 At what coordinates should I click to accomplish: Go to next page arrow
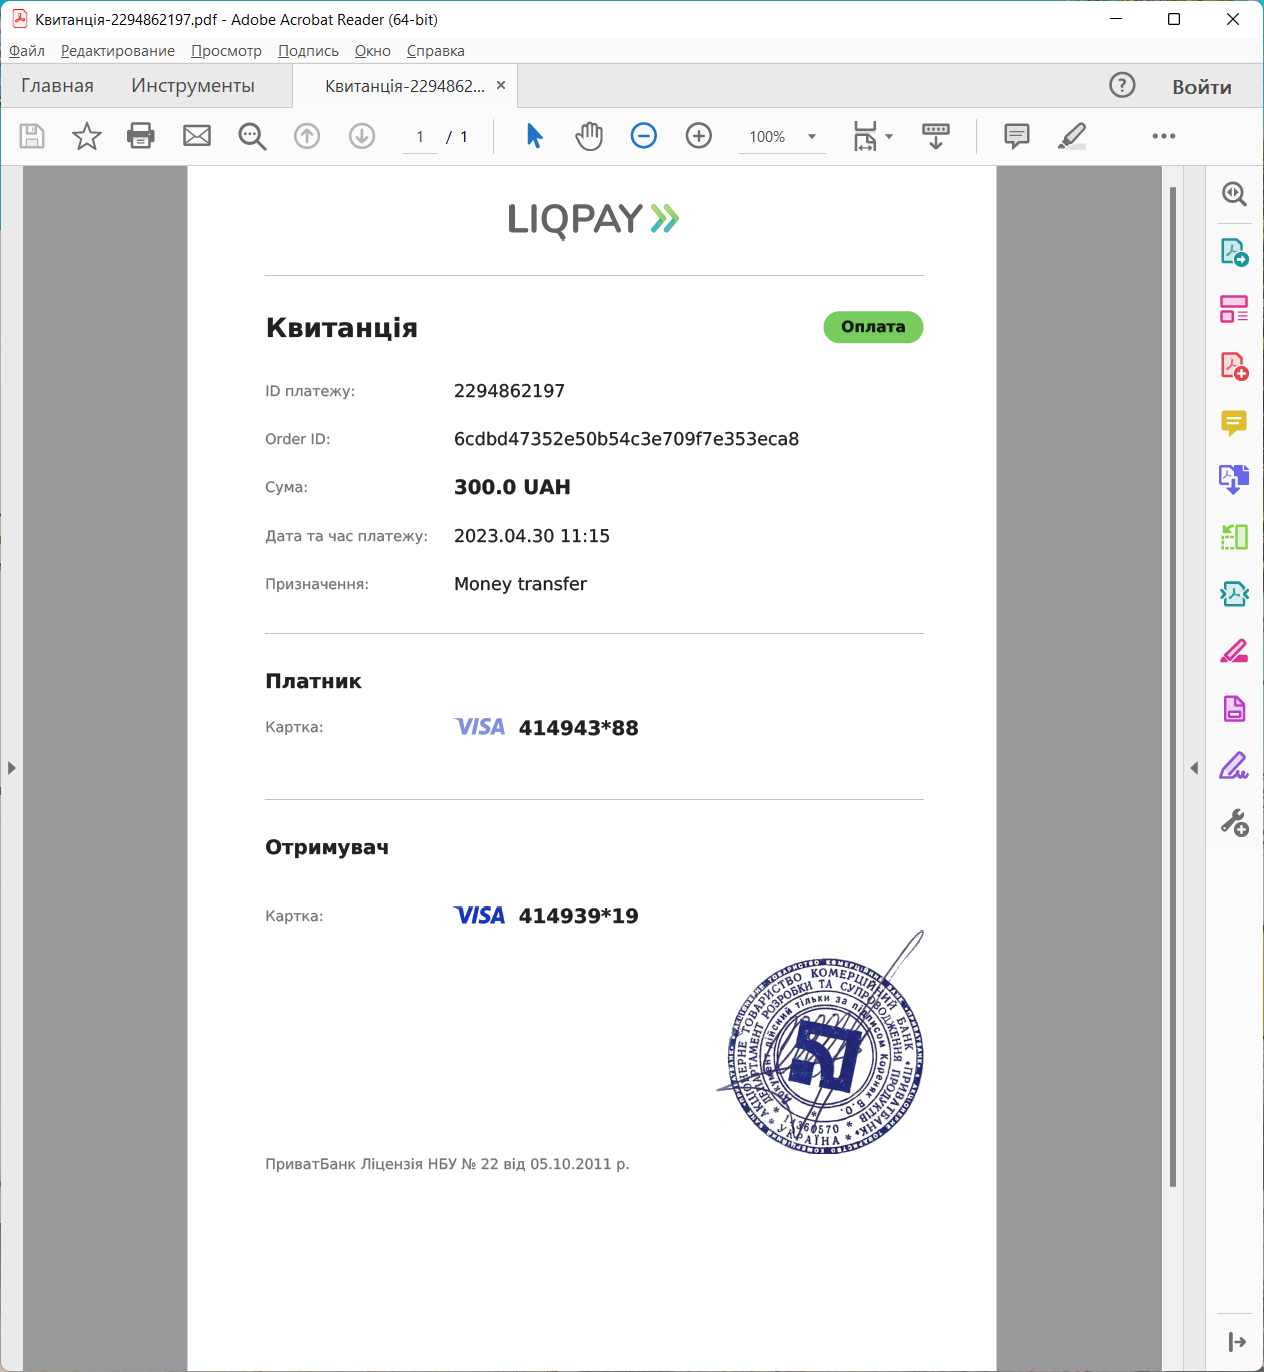coord(362,136)
